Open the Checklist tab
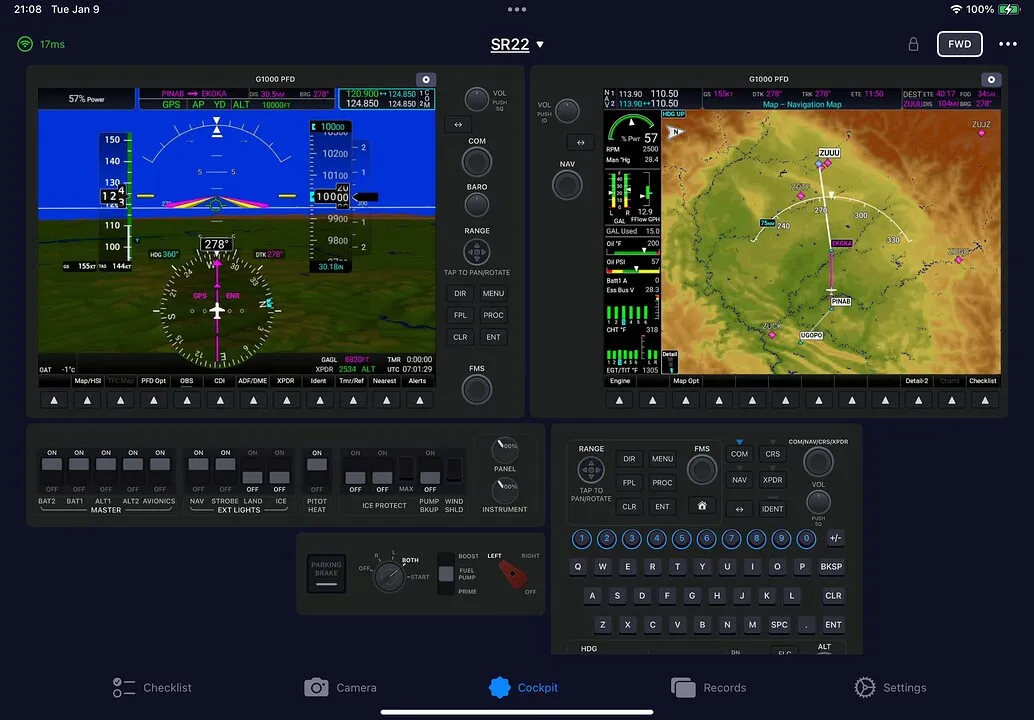The width and height of the screenshot is (1034, 720). [152, 688]
